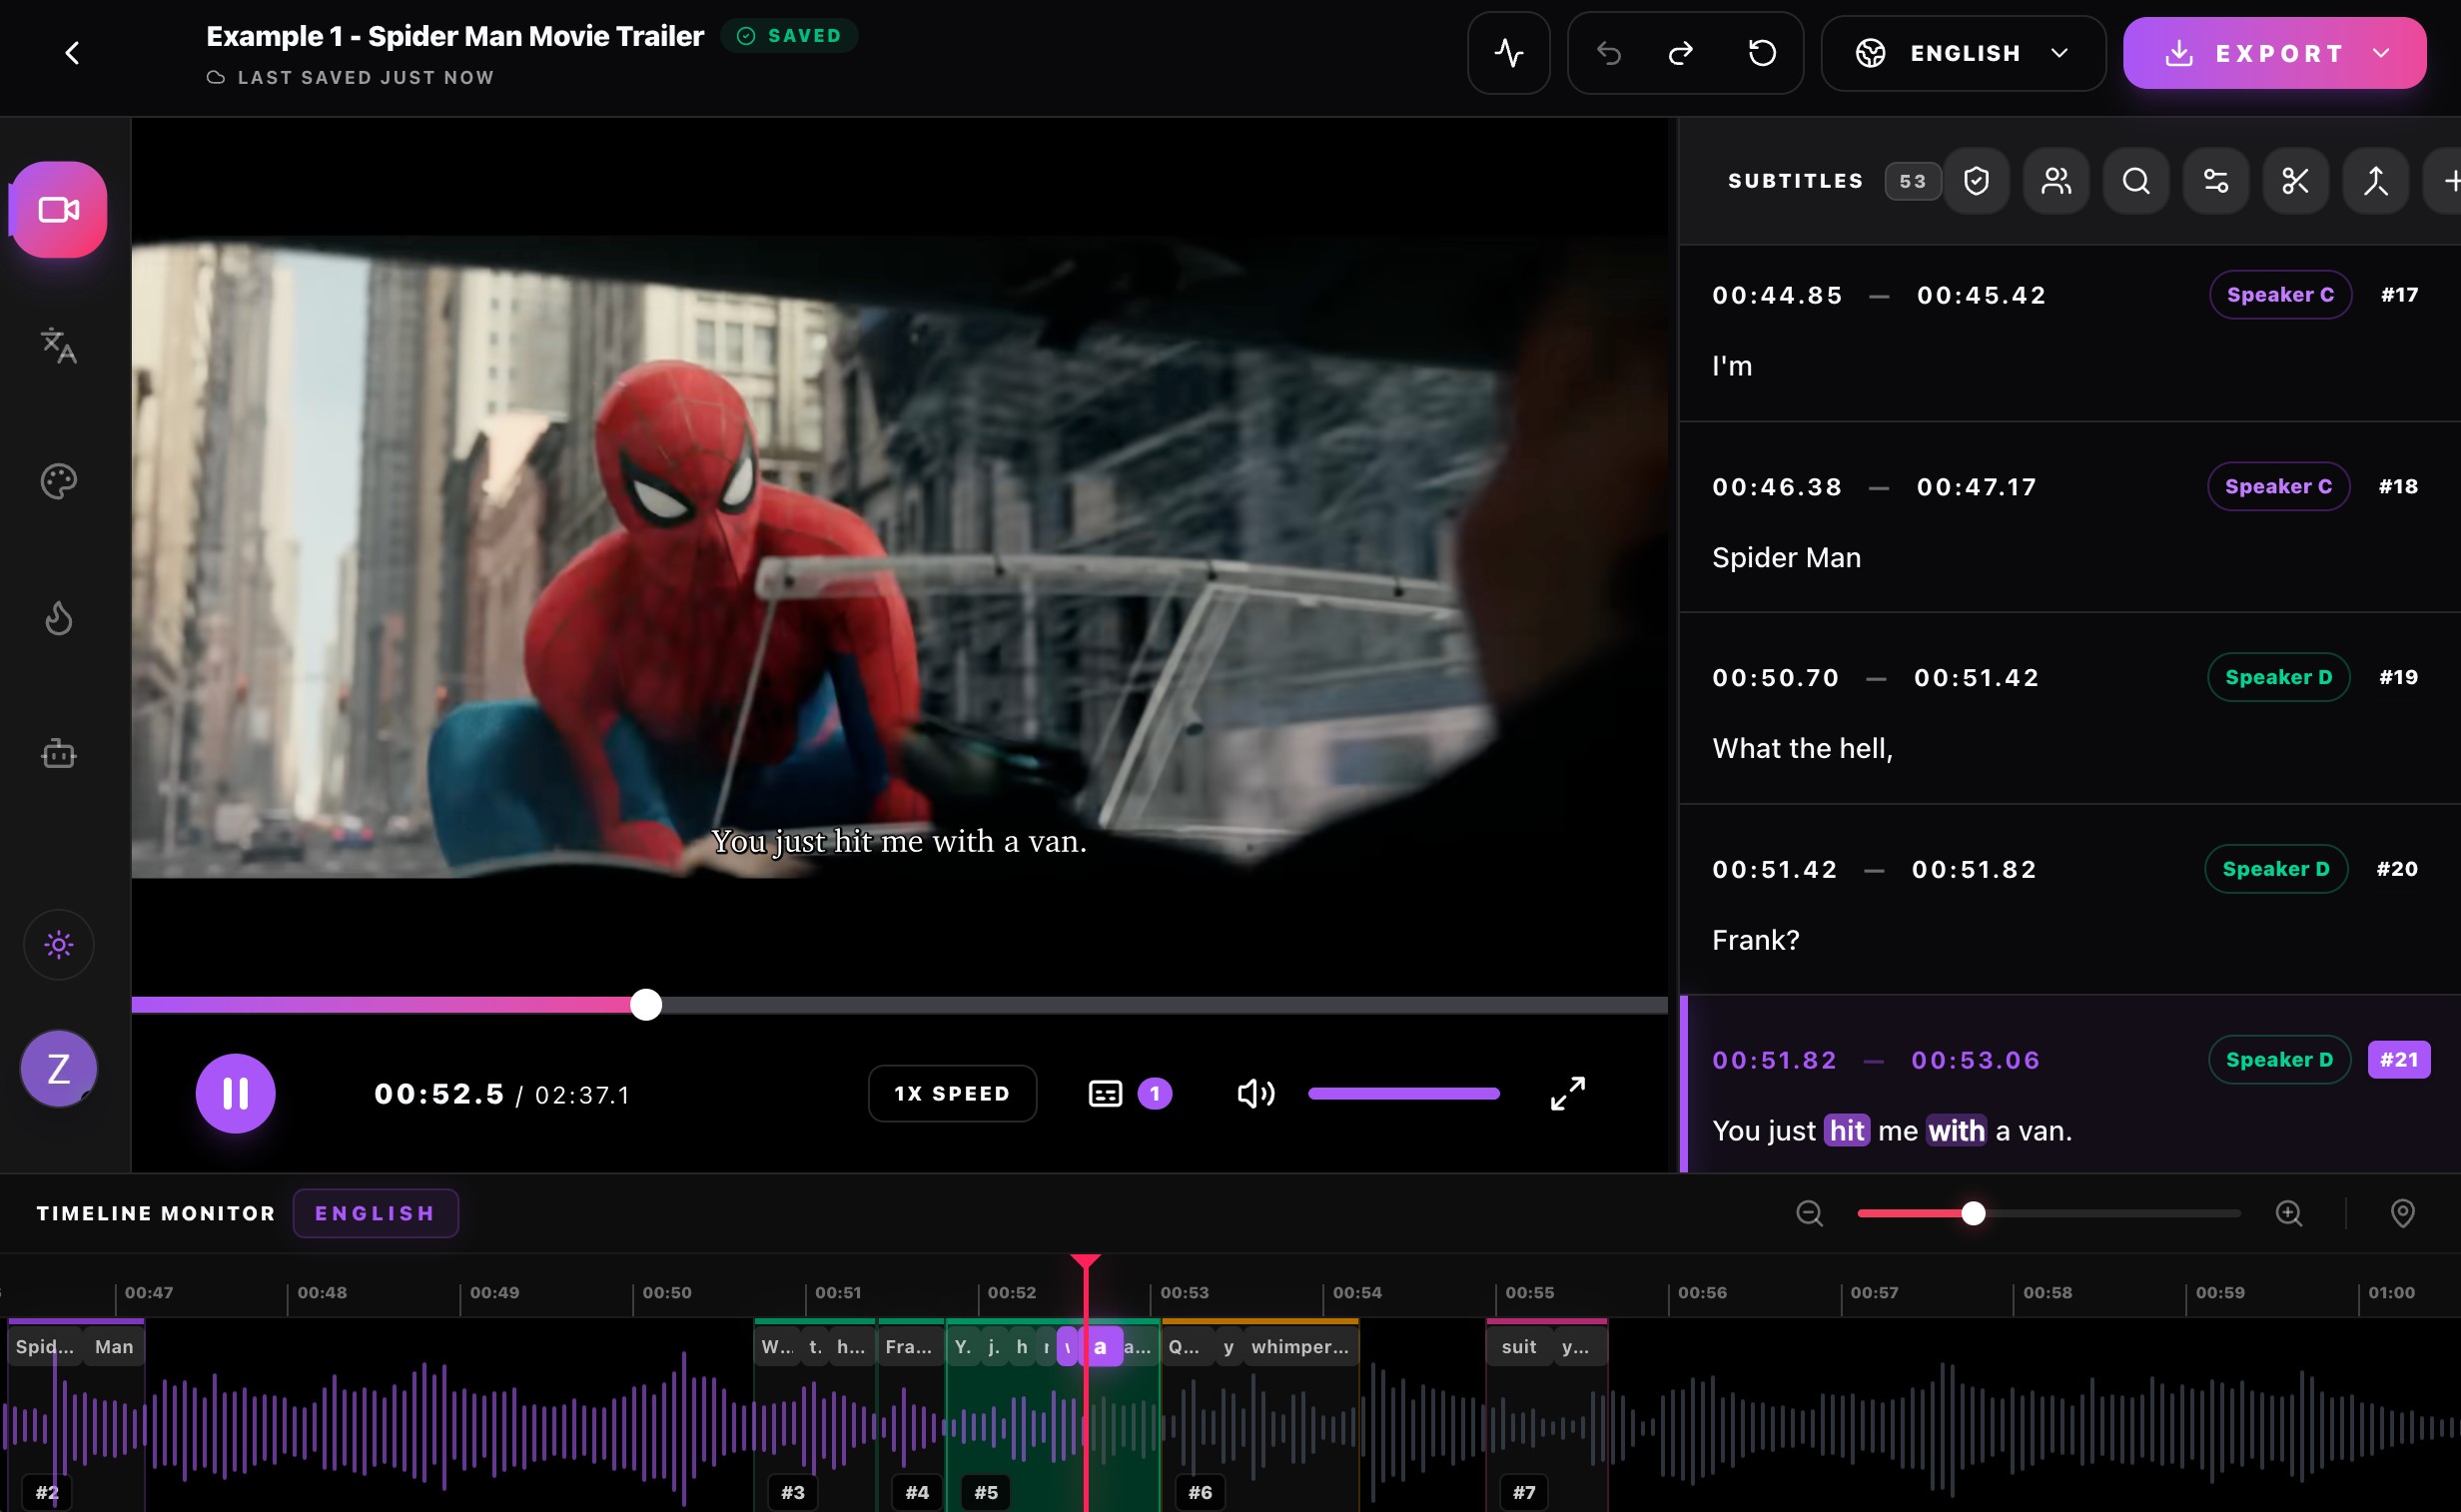Open the styles palette icon in sidebar
Image resolution: width=2461 pixels, height=1512 pixels.
pos(58,481)
